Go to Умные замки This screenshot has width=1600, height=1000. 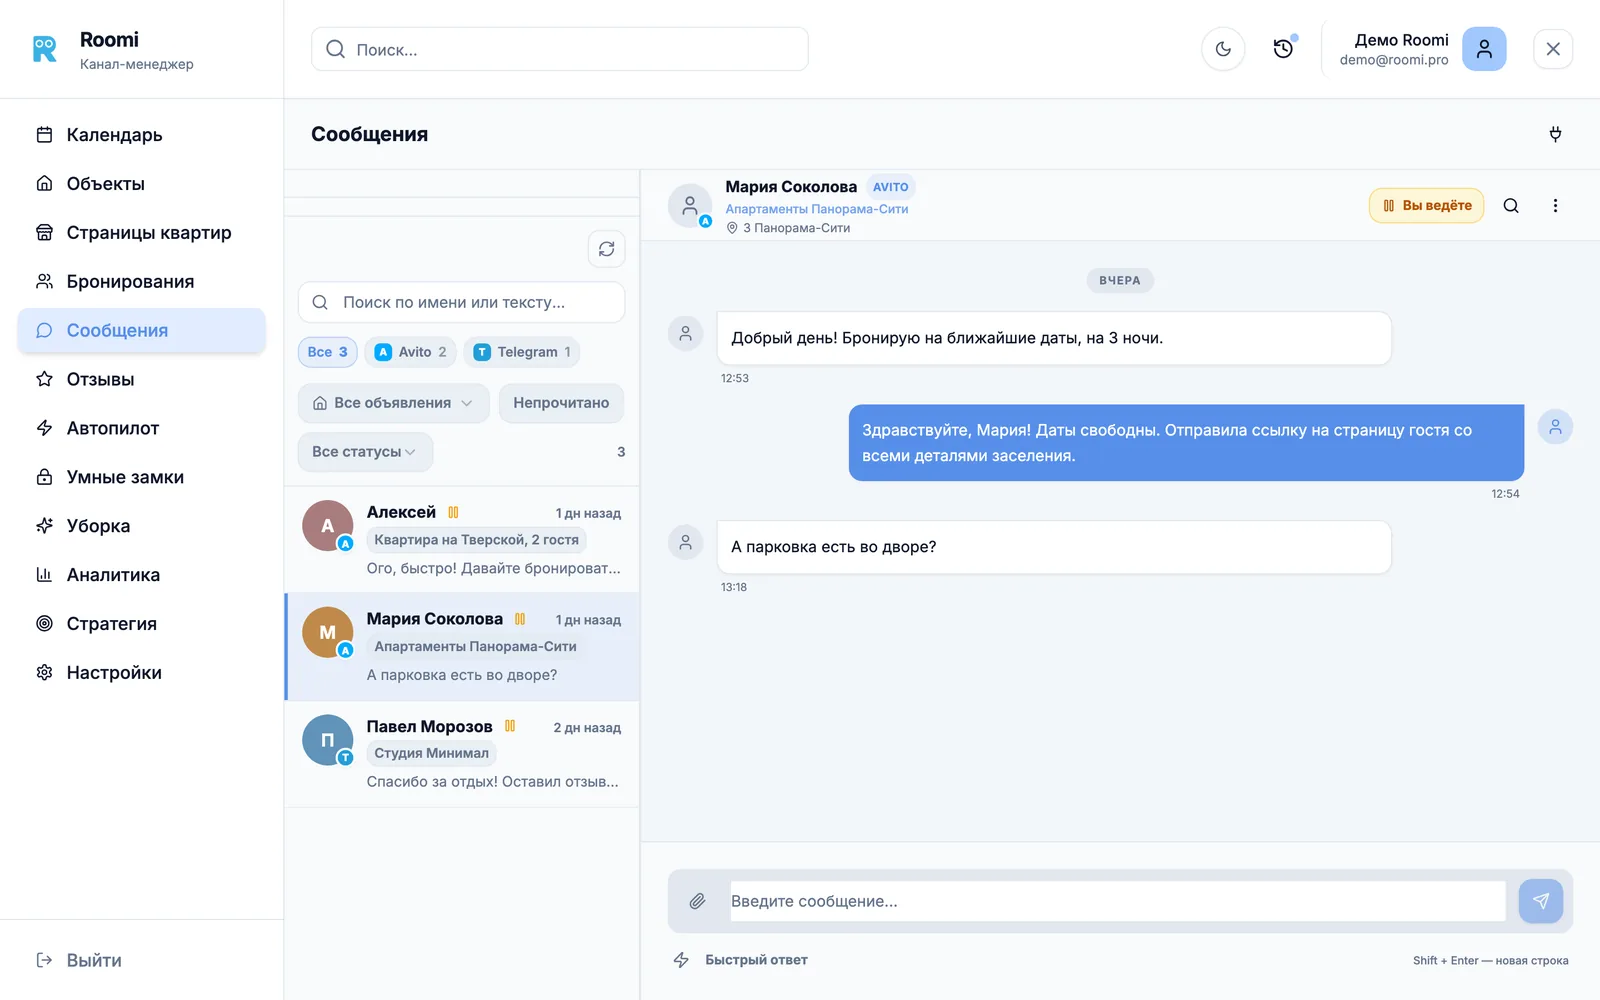coord(142,477)
